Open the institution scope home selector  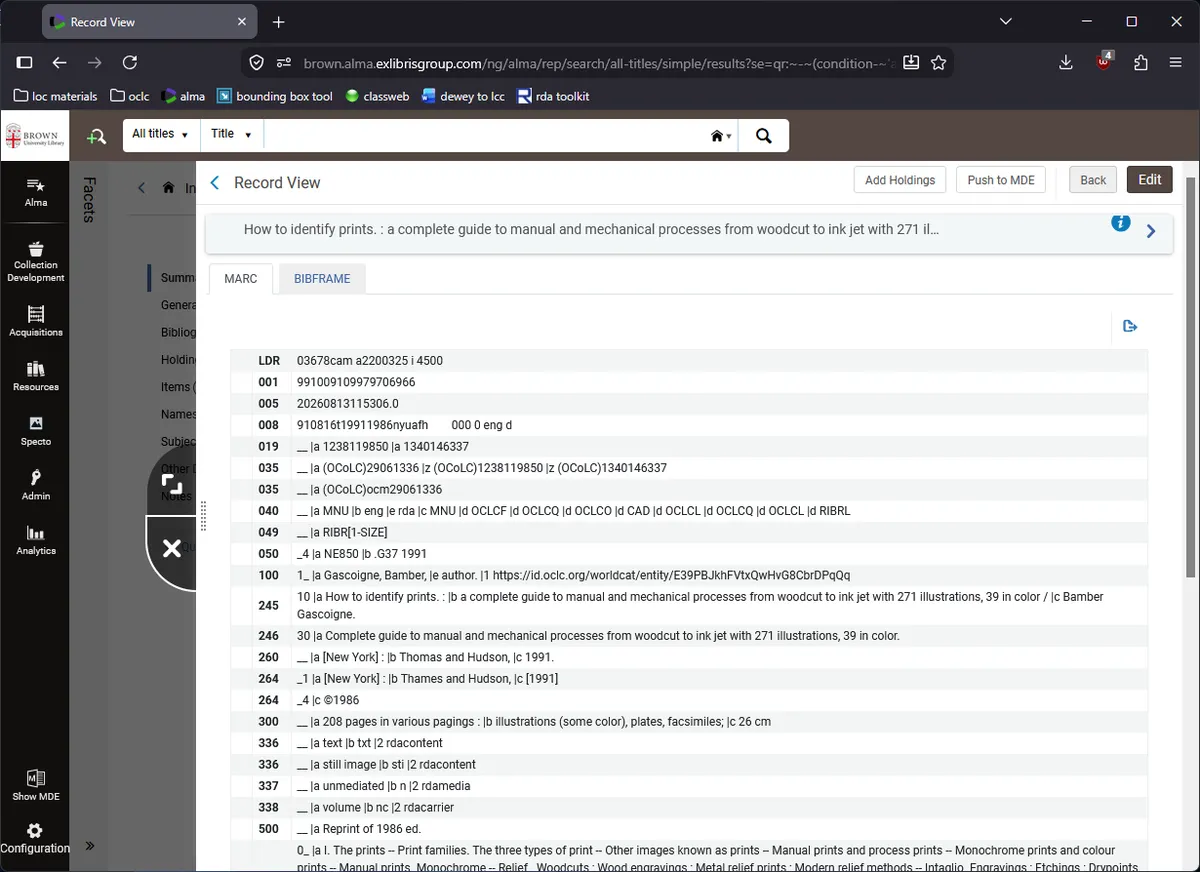tap(720, 136)
